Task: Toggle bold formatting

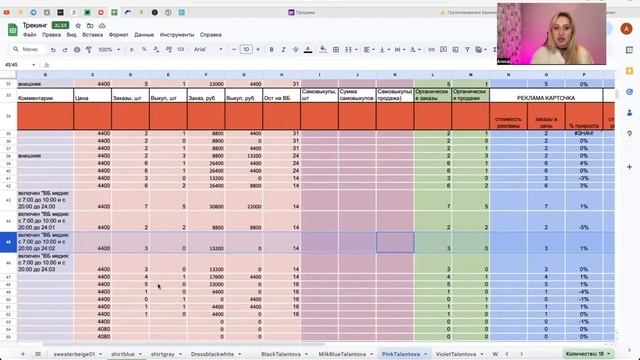Action: [271, 49]
